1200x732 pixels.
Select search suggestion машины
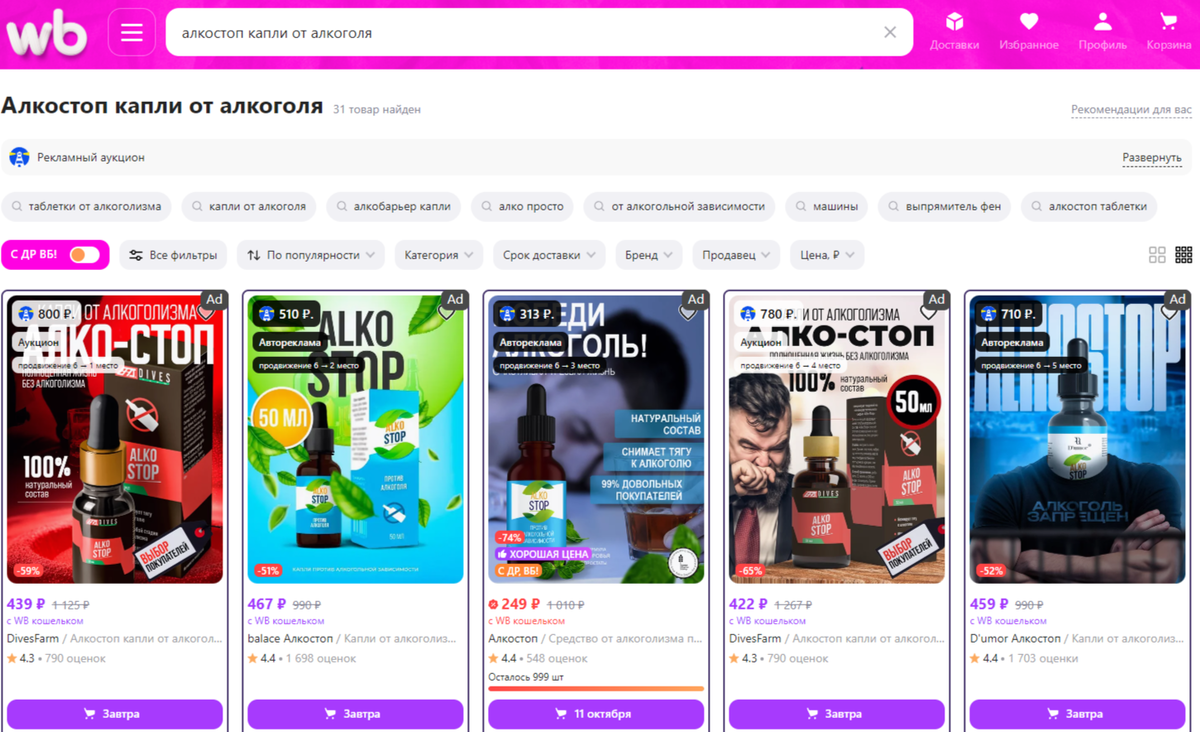click(x=827, y=207)
